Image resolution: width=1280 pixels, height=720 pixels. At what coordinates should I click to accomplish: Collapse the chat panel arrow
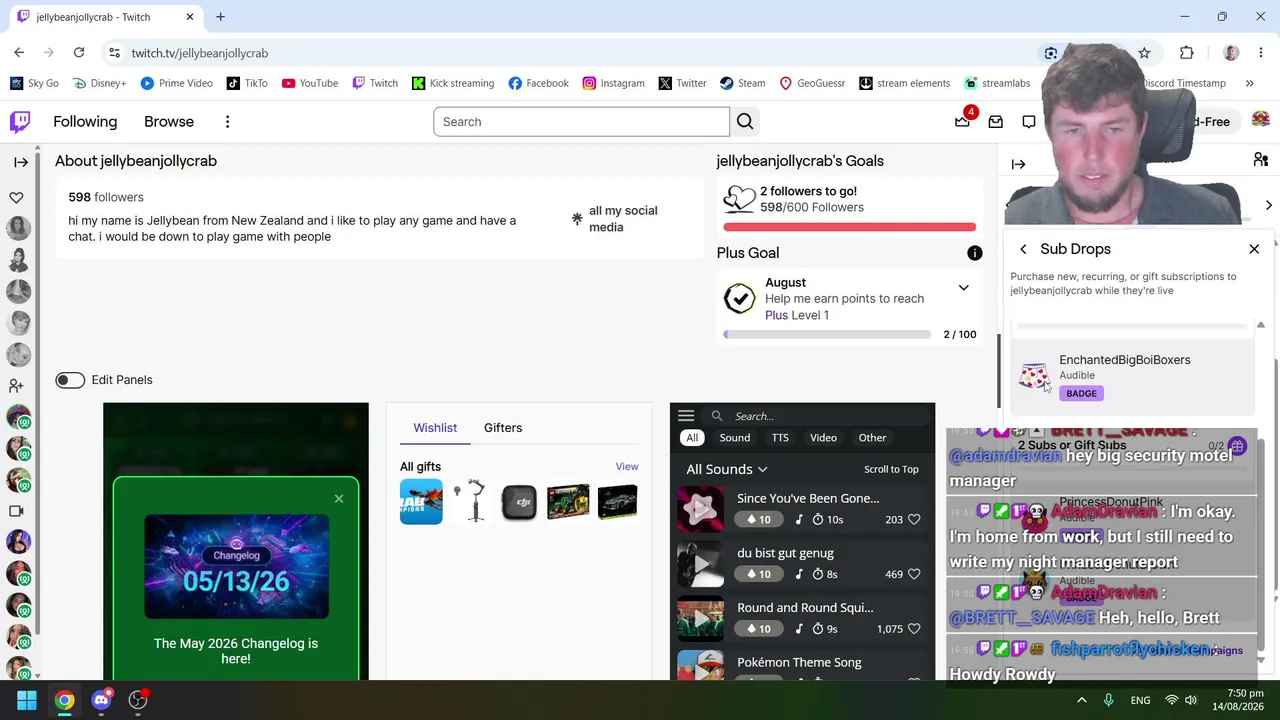pyautogui.click(x=1018, y=164)
